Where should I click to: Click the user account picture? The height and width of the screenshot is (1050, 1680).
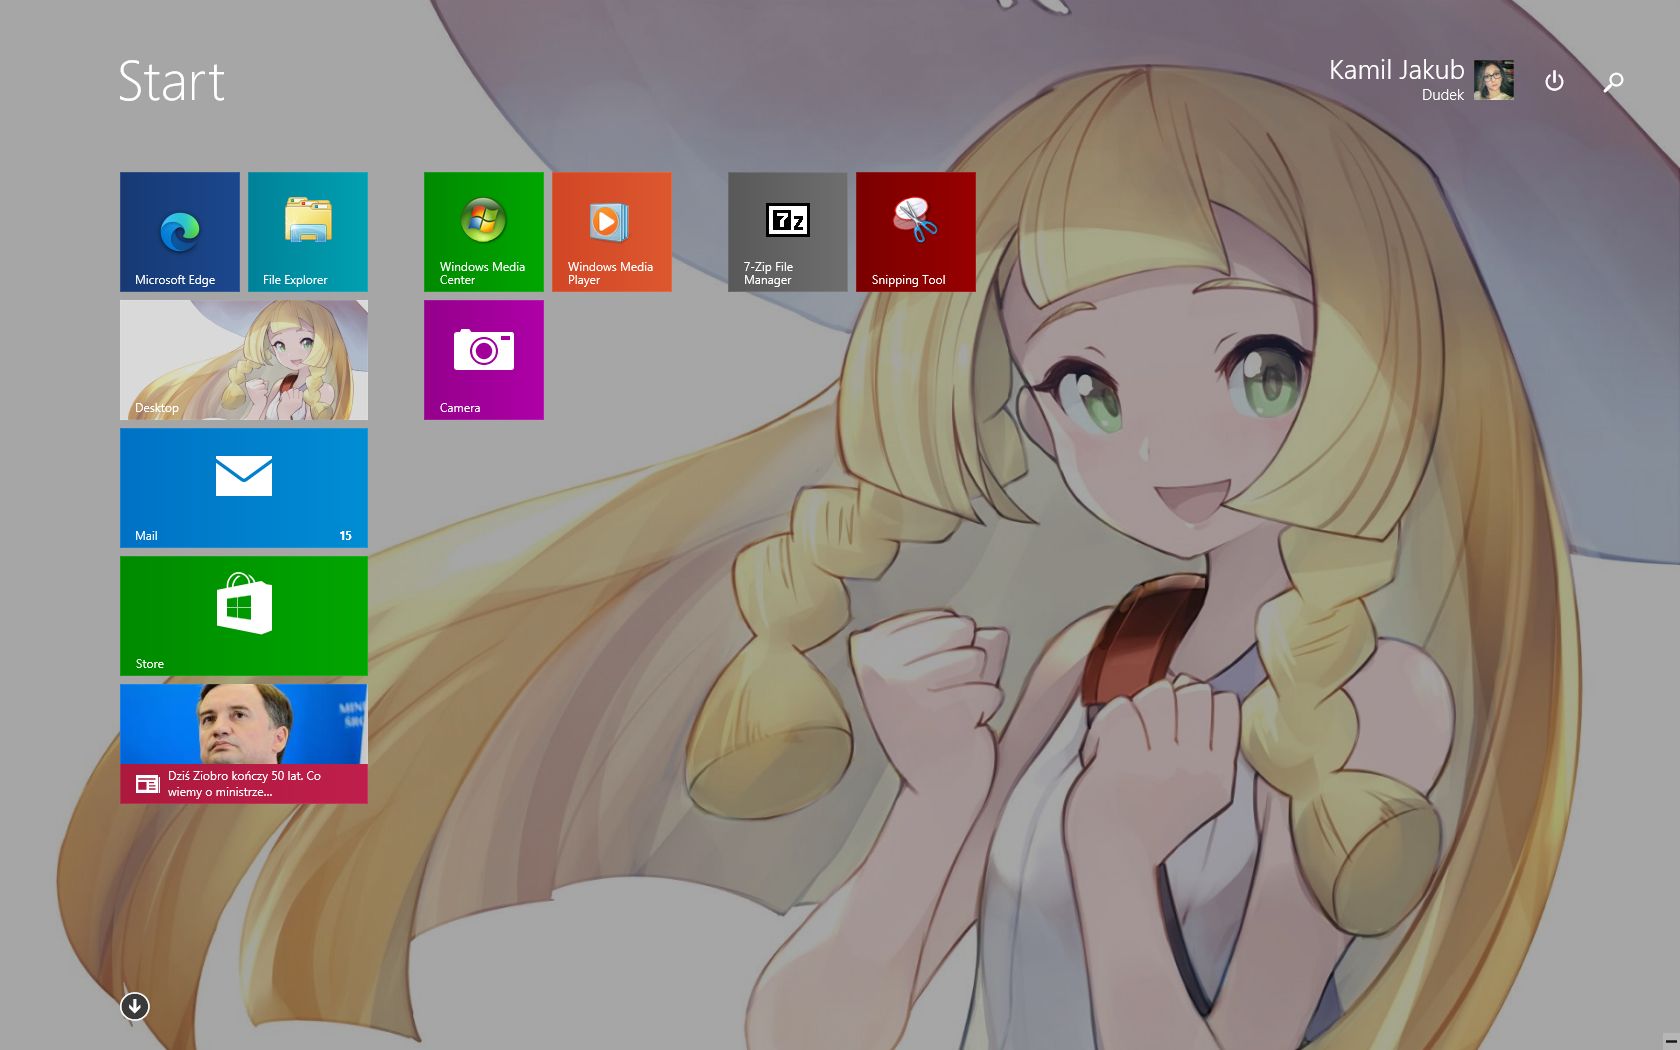1494,80
